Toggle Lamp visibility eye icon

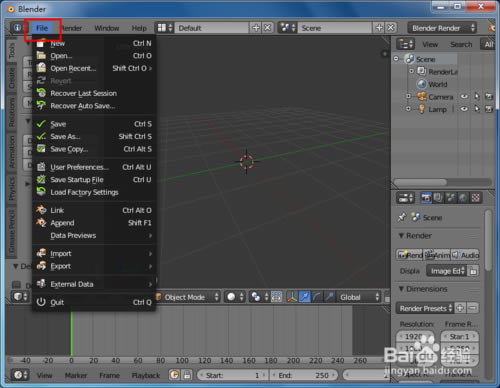pos(464,109)
